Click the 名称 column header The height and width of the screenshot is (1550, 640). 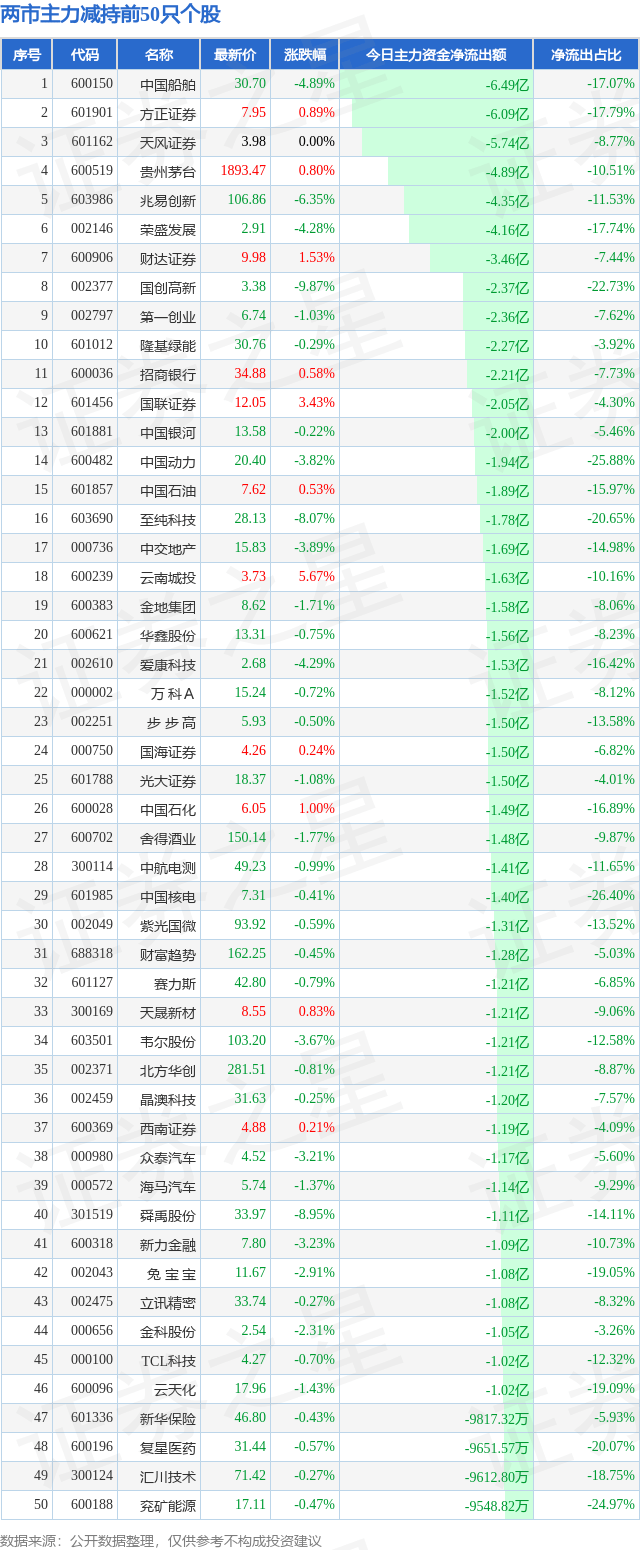pyautogui.click(x=158, y=55)
